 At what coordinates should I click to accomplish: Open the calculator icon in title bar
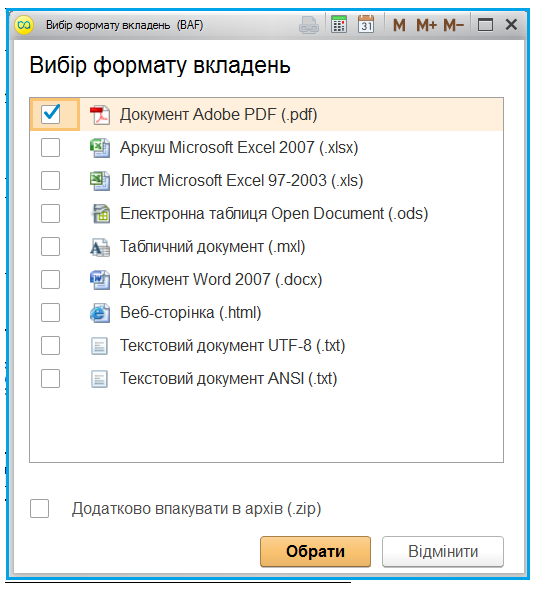pyautogui.click(x=339, y=25)
